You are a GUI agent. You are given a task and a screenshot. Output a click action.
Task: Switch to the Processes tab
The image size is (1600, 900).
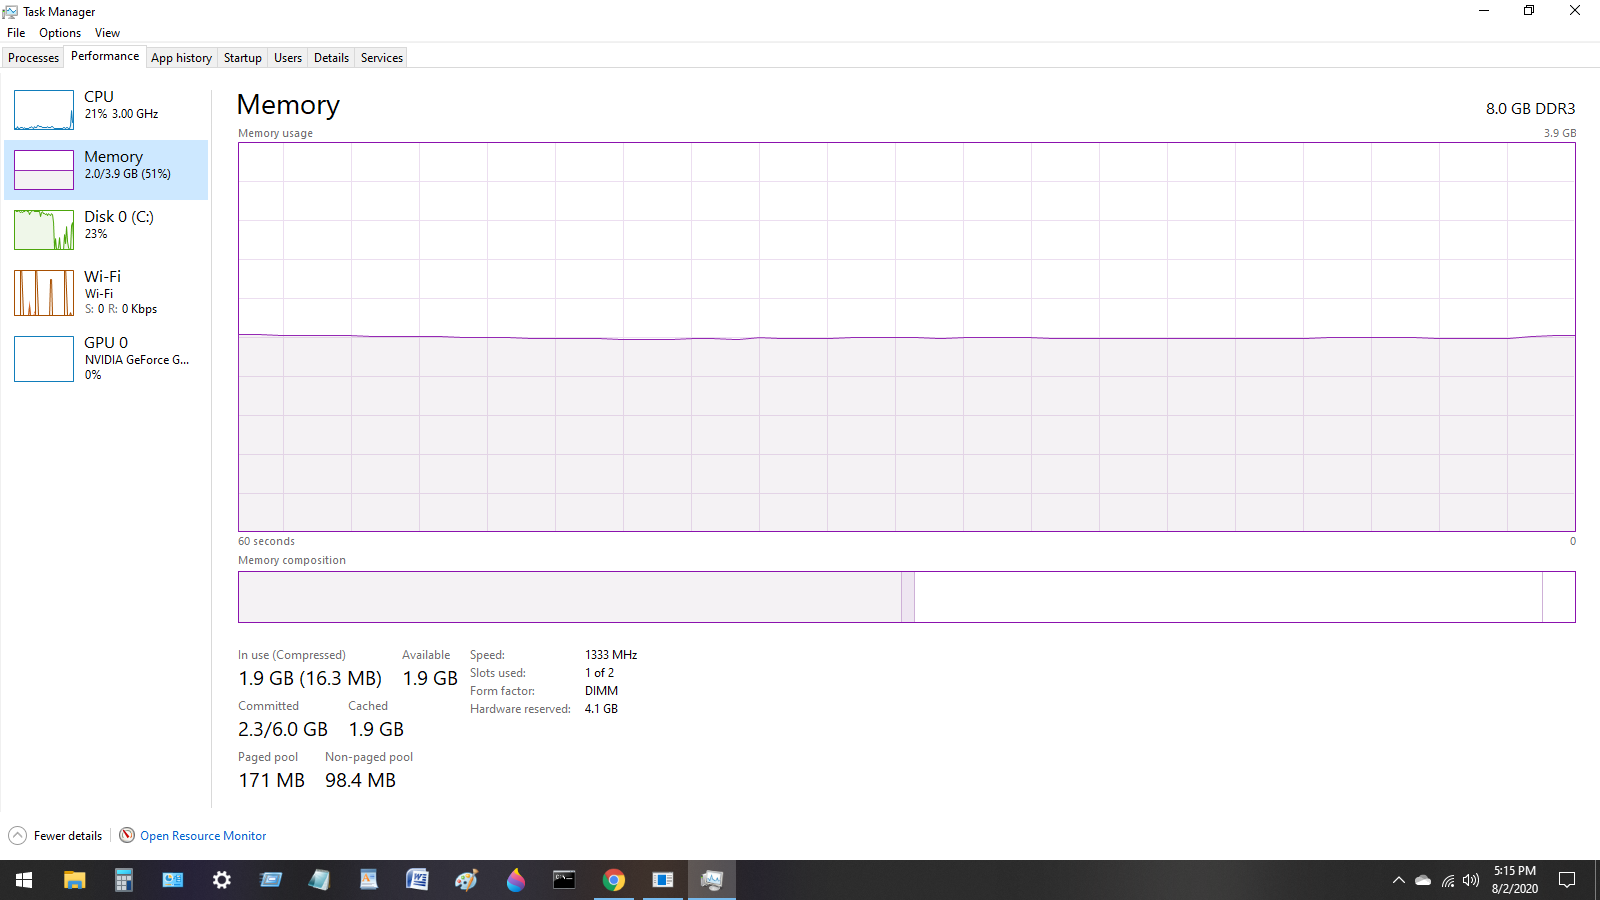pos(33,58)
